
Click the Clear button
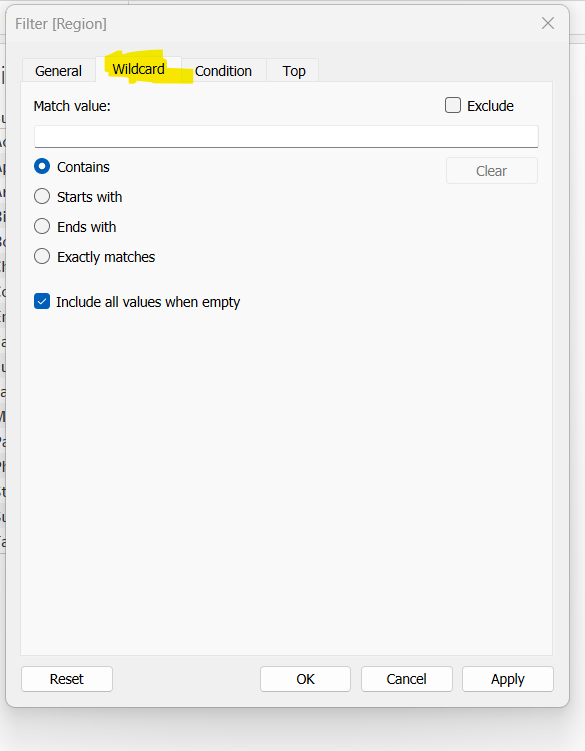492,171
